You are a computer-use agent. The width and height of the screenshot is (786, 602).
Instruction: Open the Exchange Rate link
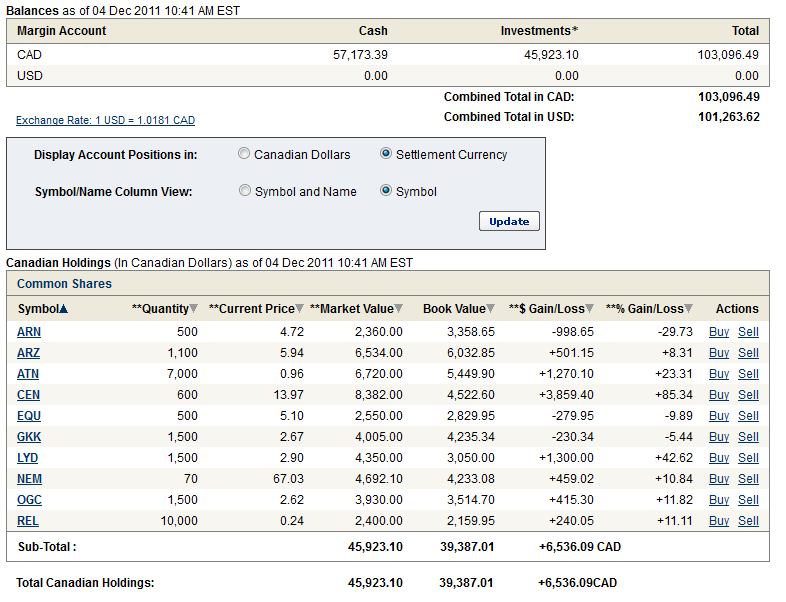(105, 120)
